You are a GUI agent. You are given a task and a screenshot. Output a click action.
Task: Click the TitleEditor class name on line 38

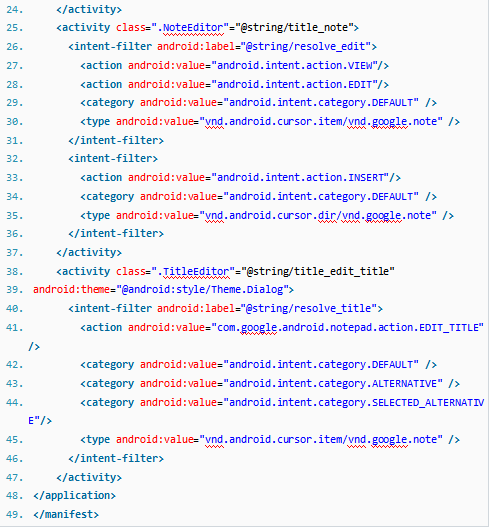196,271
